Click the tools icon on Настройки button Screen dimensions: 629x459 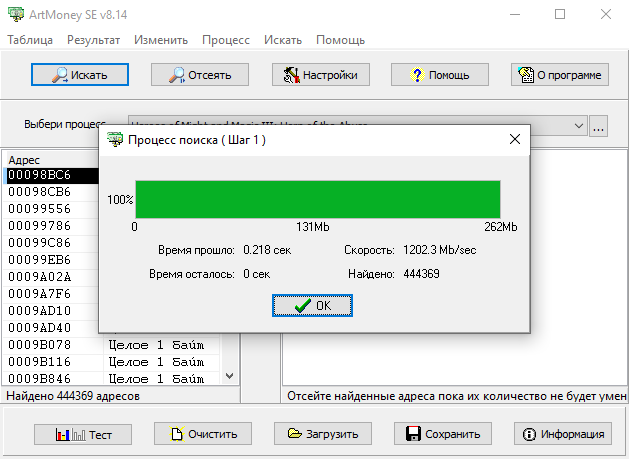292,75
